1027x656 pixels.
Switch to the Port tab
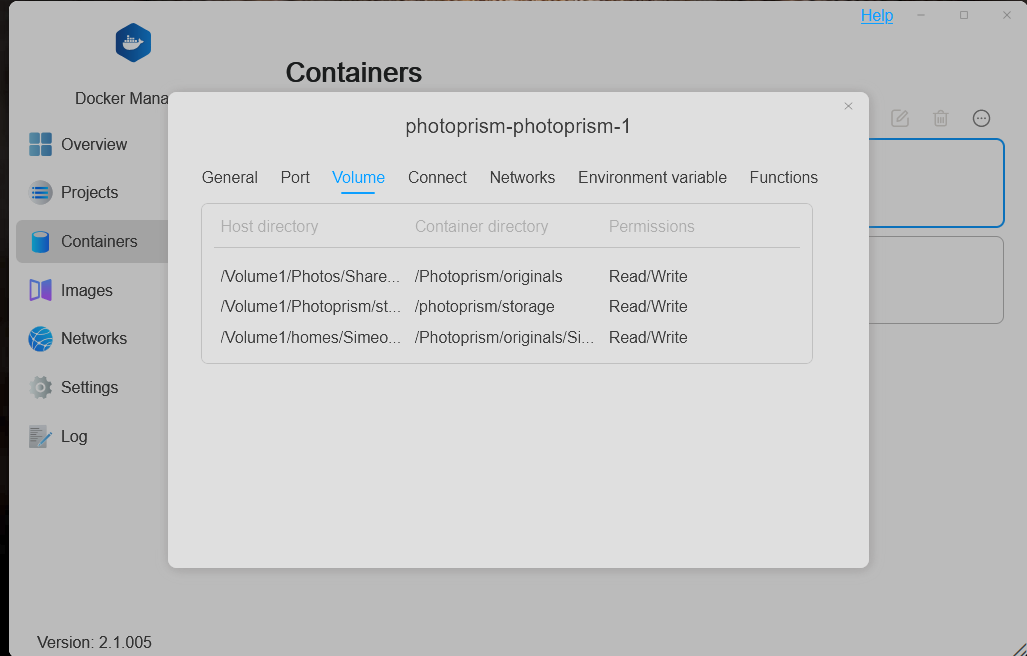click(x=295, y=177)
